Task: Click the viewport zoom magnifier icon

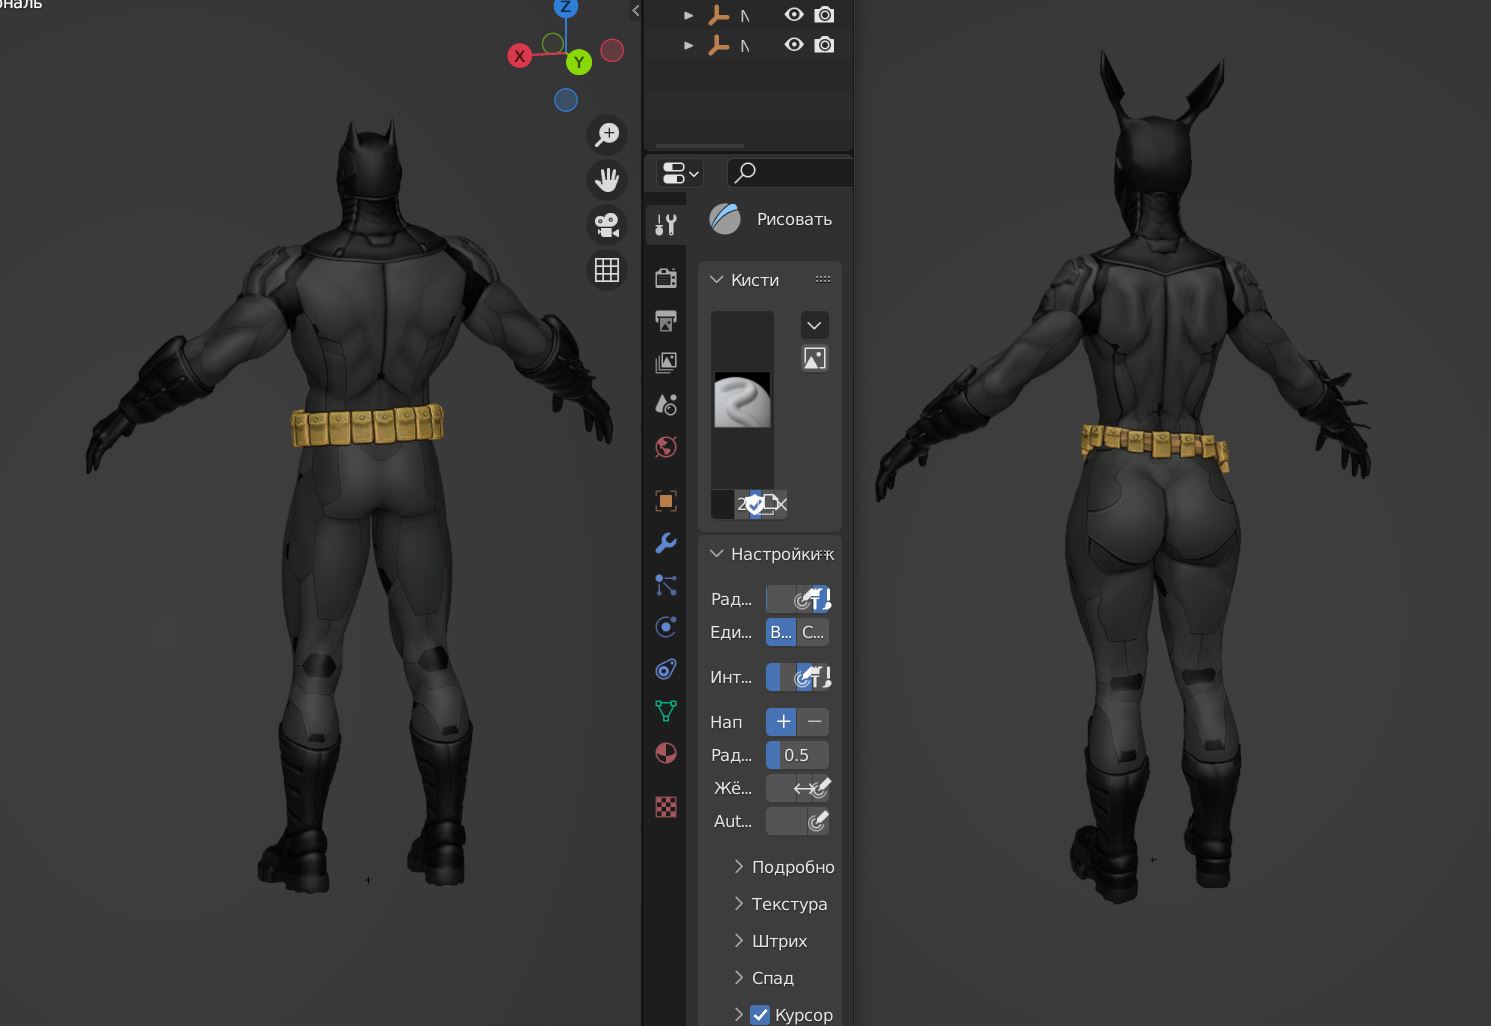Action: [607, 135]
